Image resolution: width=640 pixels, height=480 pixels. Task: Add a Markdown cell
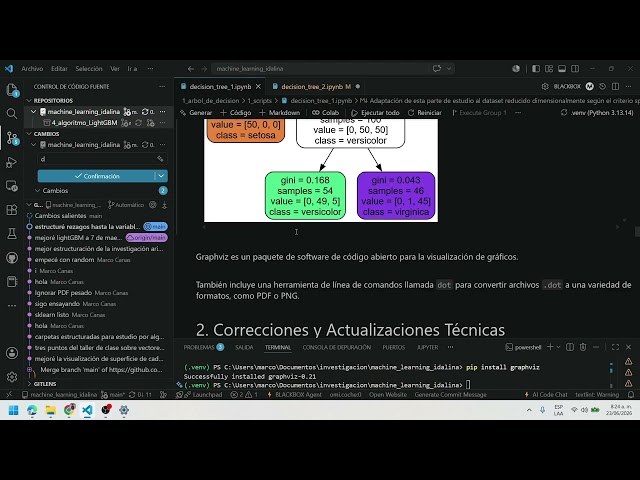[x=280, y=113]
